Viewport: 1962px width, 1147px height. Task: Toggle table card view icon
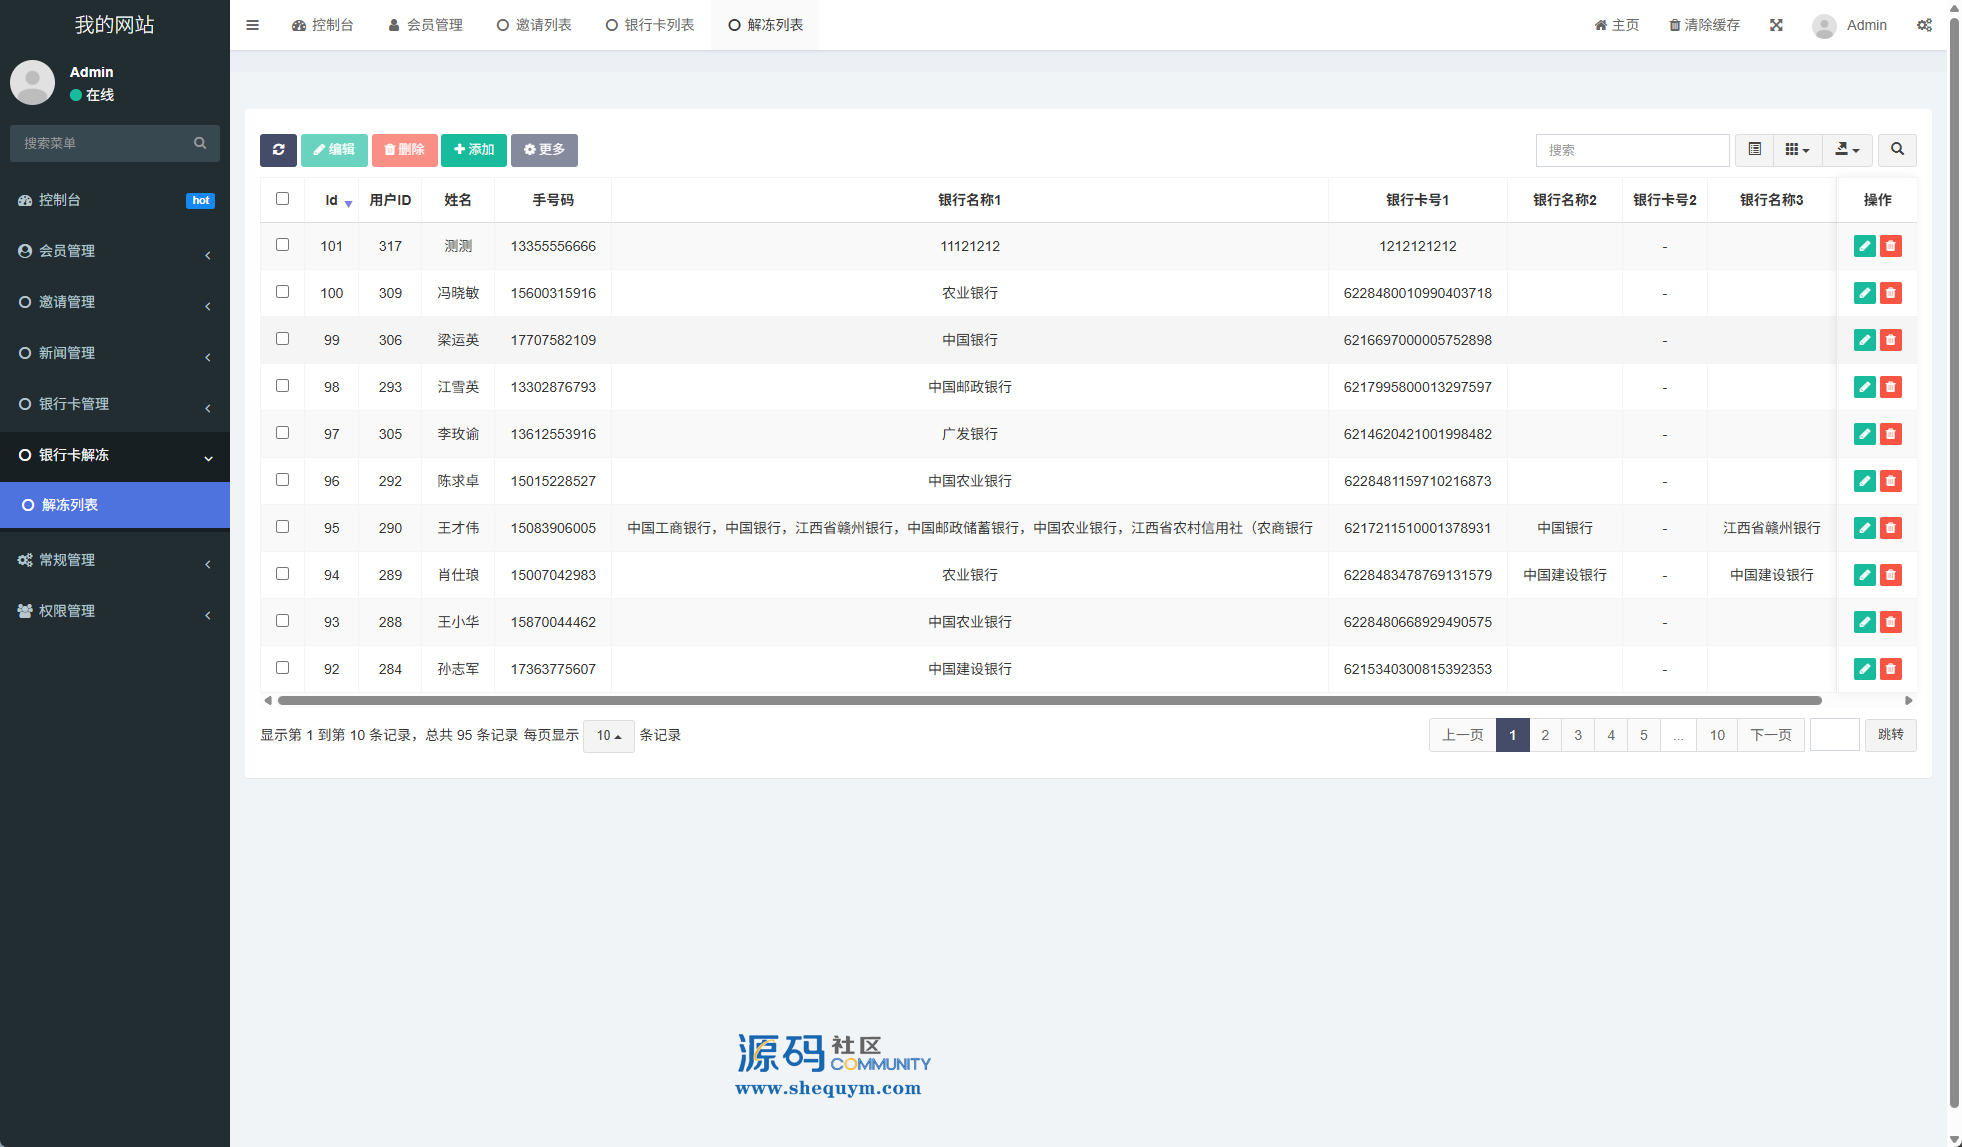click(1754, 150)
